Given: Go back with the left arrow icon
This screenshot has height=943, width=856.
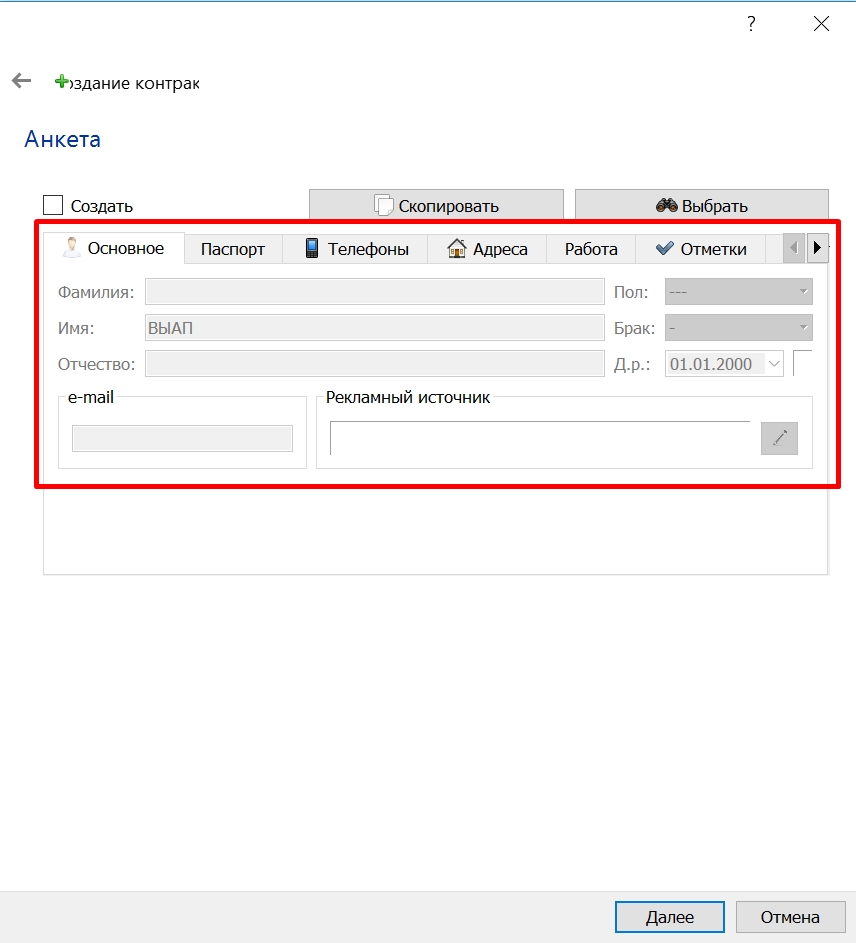Looking at the screenshot, I should coord(21,81).
